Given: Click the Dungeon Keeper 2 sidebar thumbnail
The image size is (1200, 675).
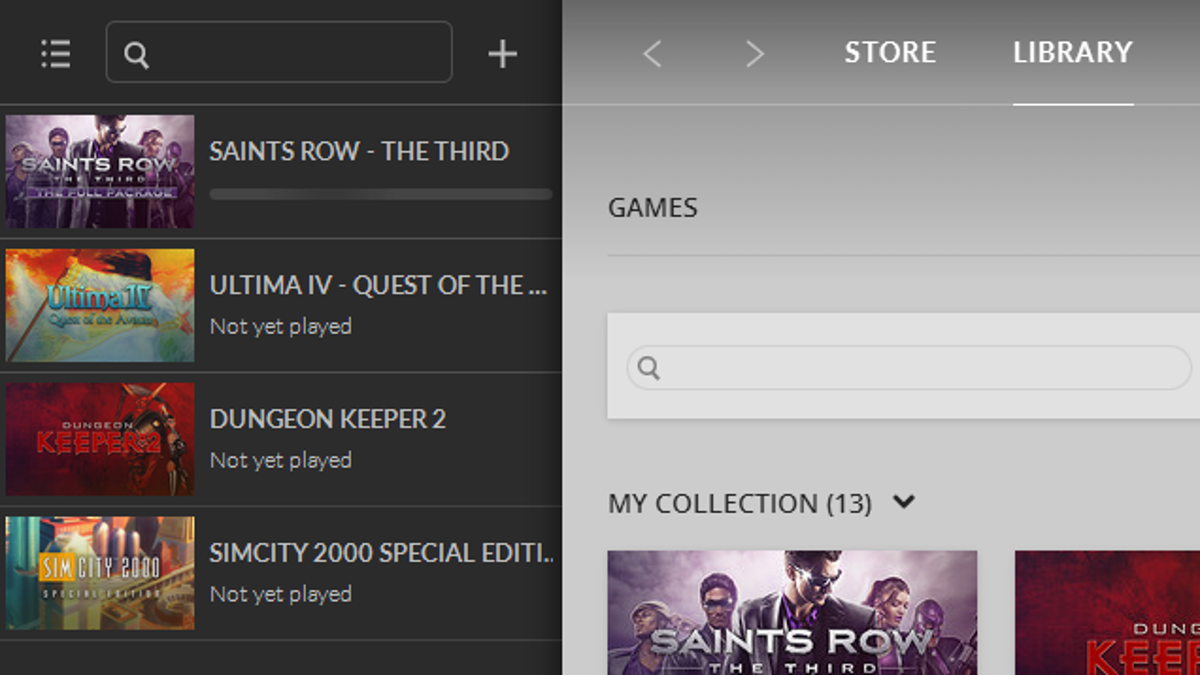Looking at the screenshot, I should [100, 439].
